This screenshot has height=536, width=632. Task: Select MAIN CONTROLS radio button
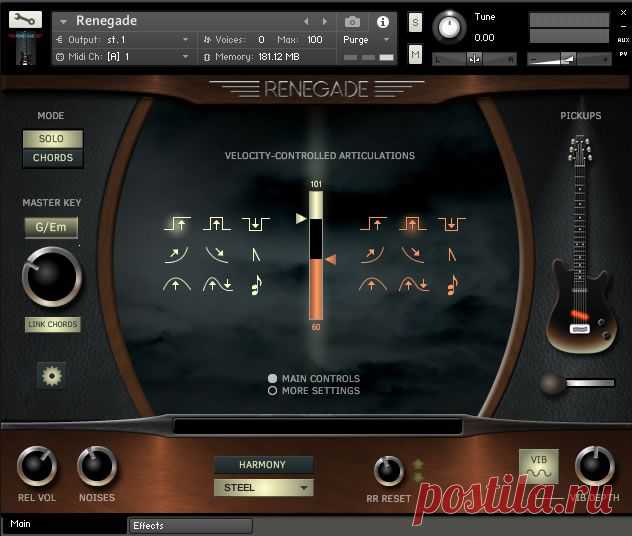click(272, 378)
